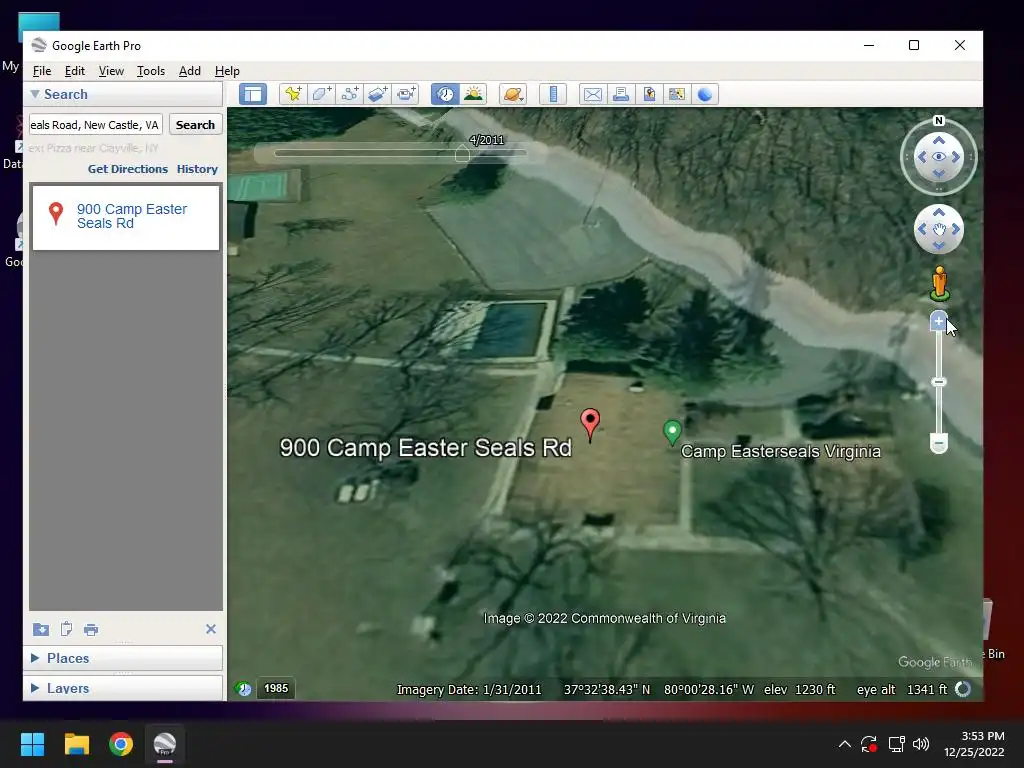Click Google Earth Pro taskbar icon
This screenshot has height=768, width=1024.
point(165,744)
